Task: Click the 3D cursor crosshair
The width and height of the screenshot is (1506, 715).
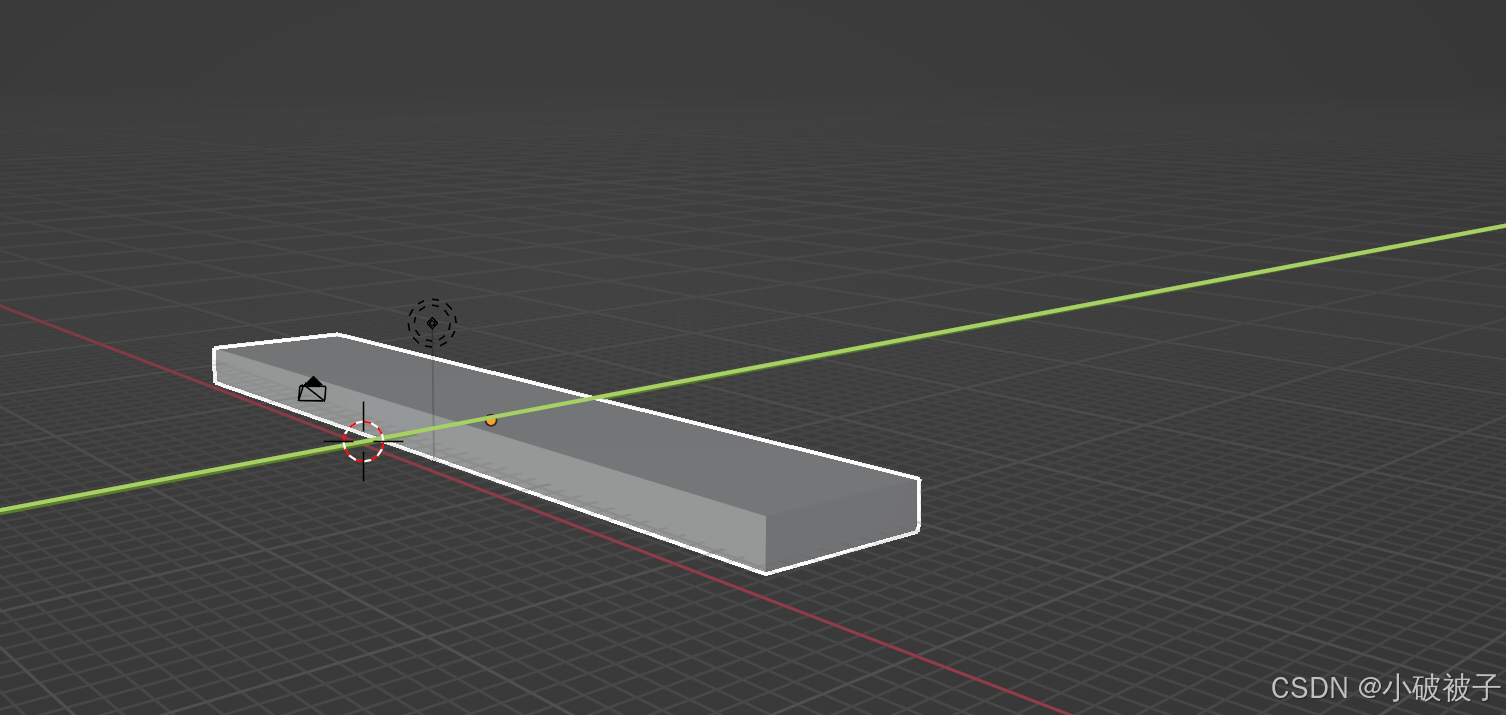Action: tap(363, 441)
